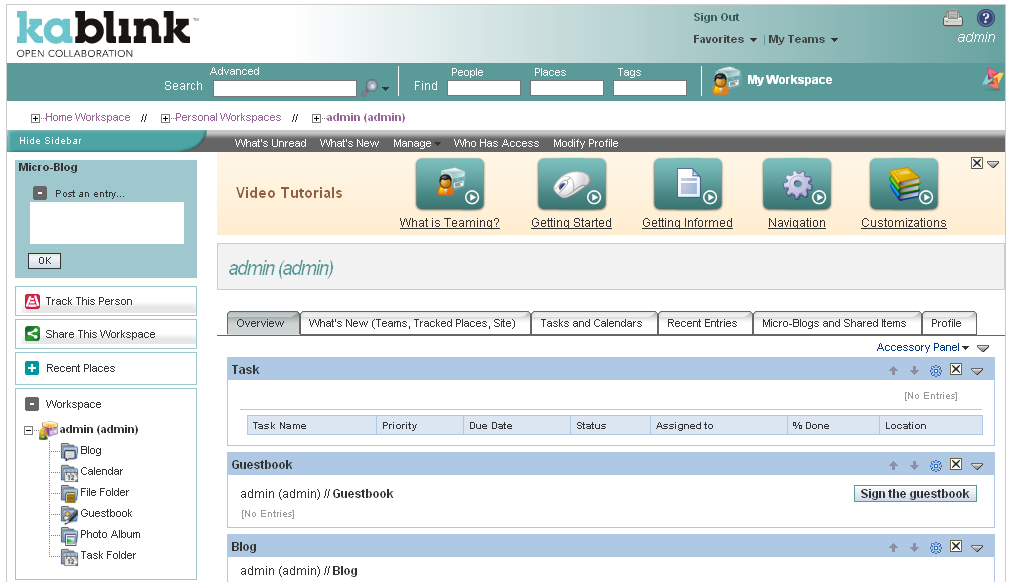The image size is (1012, 582).
Task: Open the Task panel settings gear
Action: click(x=935, y=370)
